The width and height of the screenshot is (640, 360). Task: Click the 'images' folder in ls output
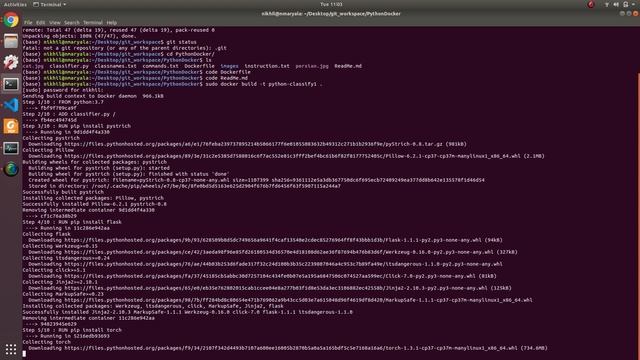(229, 66)
